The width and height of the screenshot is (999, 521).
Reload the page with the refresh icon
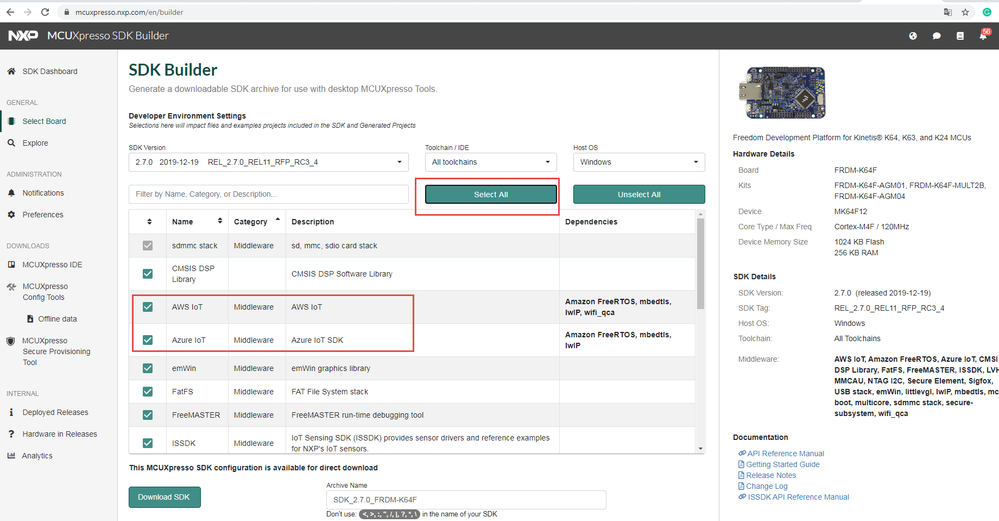point(45,12)
